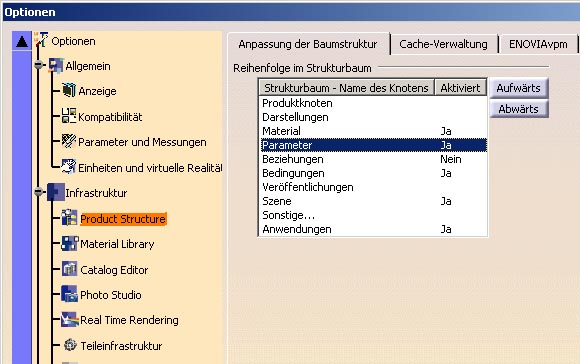This screenshot has width=580, height=364.
Task: Select the Szene list row
Action: click(373, 201)
